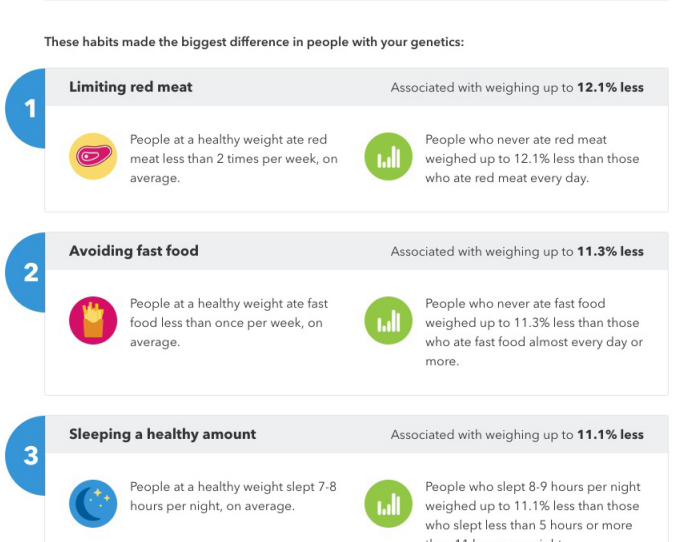Click the blue number 1 badge
This screenshot has width=677, height=542.
click(25, 108)
